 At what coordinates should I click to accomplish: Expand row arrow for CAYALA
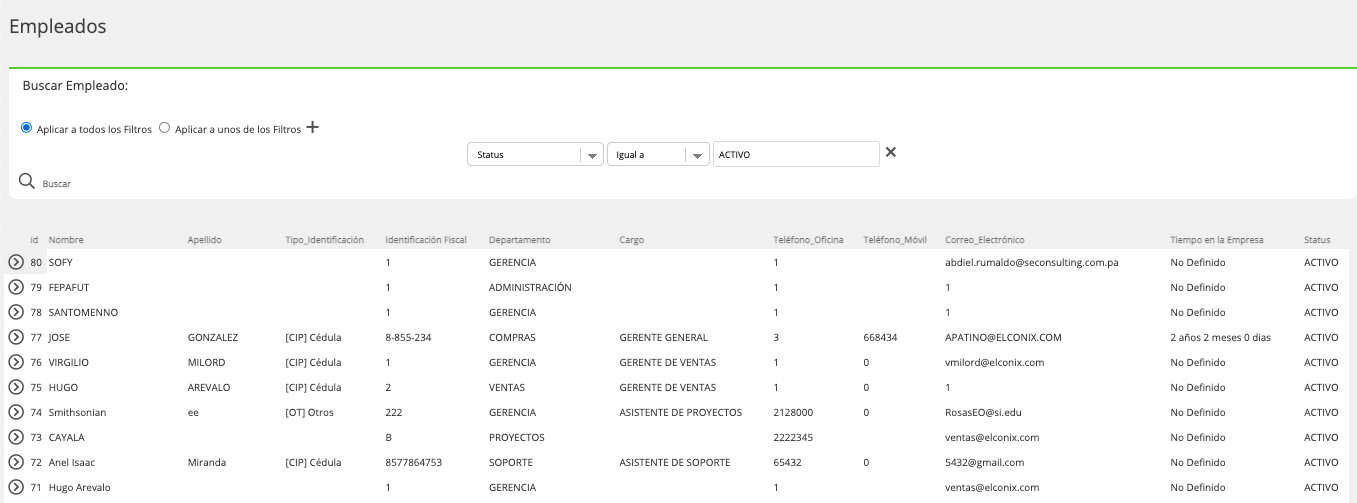pos(16,437)
